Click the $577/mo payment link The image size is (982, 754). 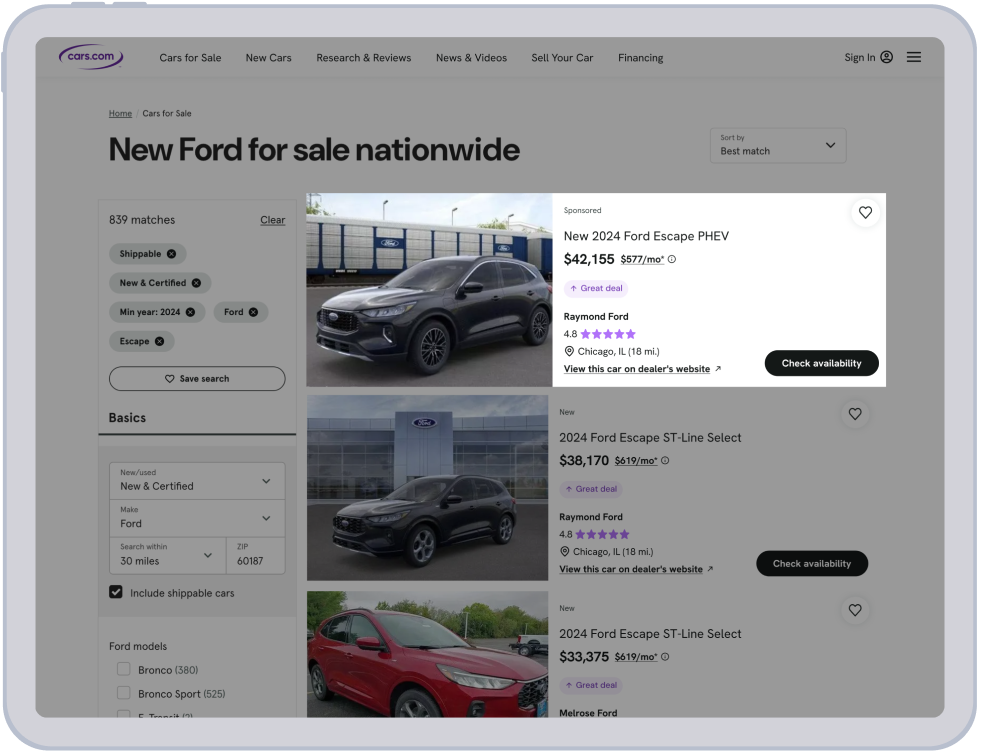[645, 261]
